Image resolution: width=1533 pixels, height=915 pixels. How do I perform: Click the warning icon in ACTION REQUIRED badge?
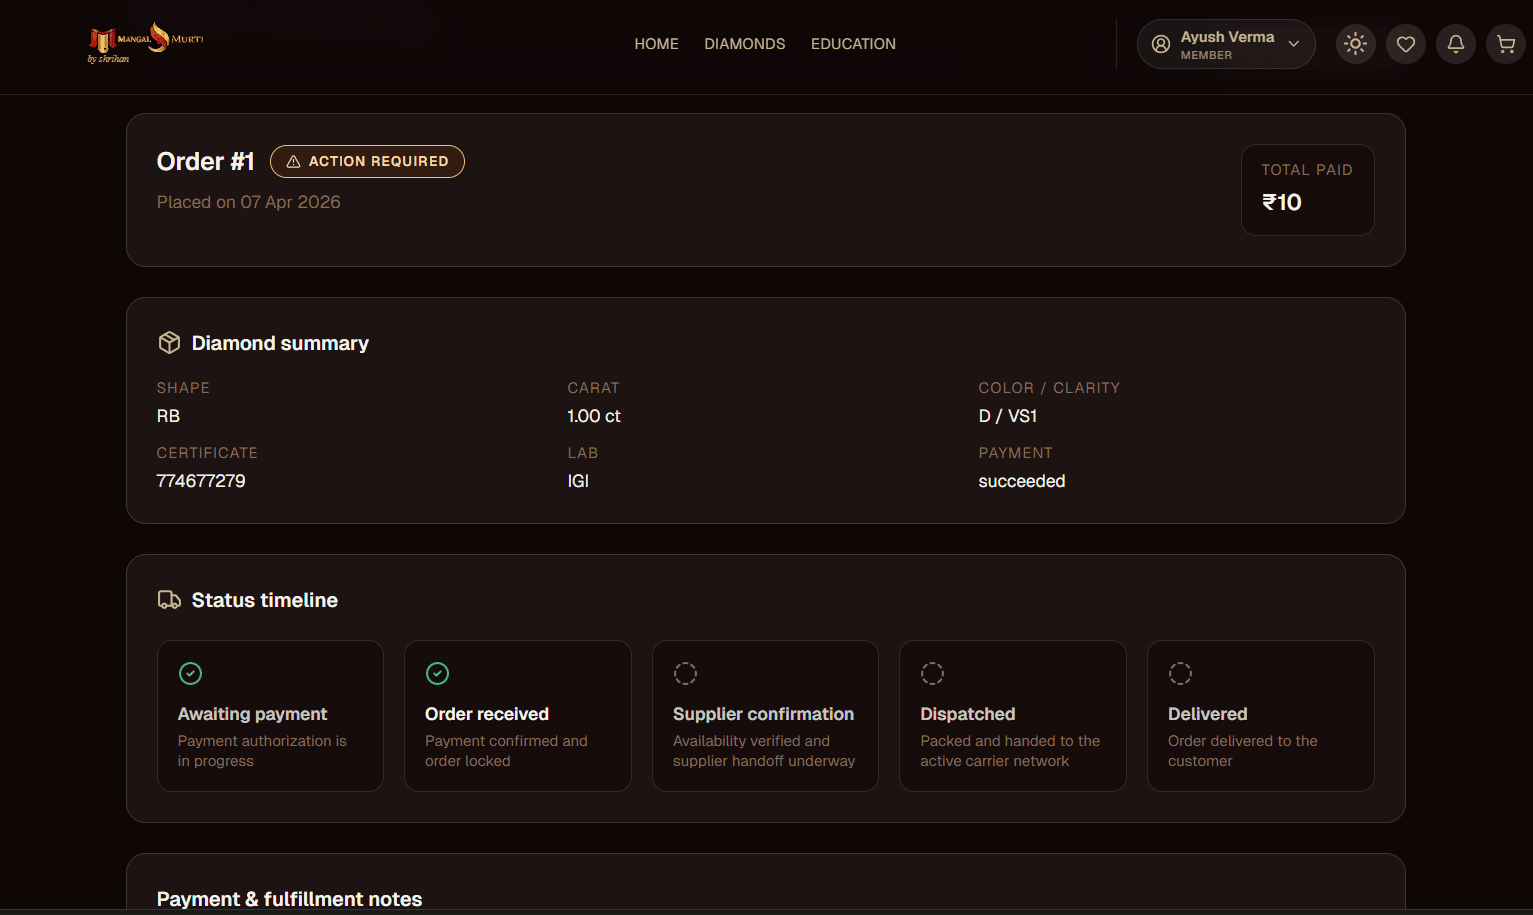point(292,161)
